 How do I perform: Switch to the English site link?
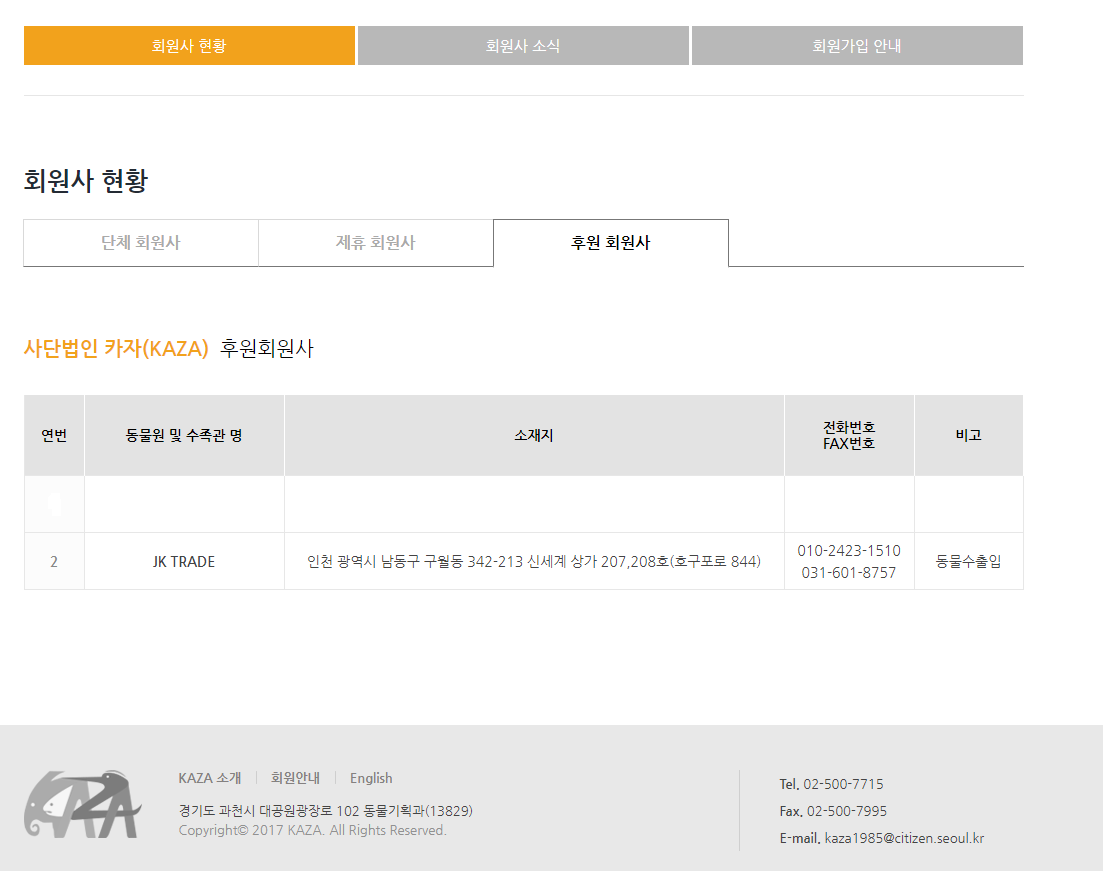(371, 778)
